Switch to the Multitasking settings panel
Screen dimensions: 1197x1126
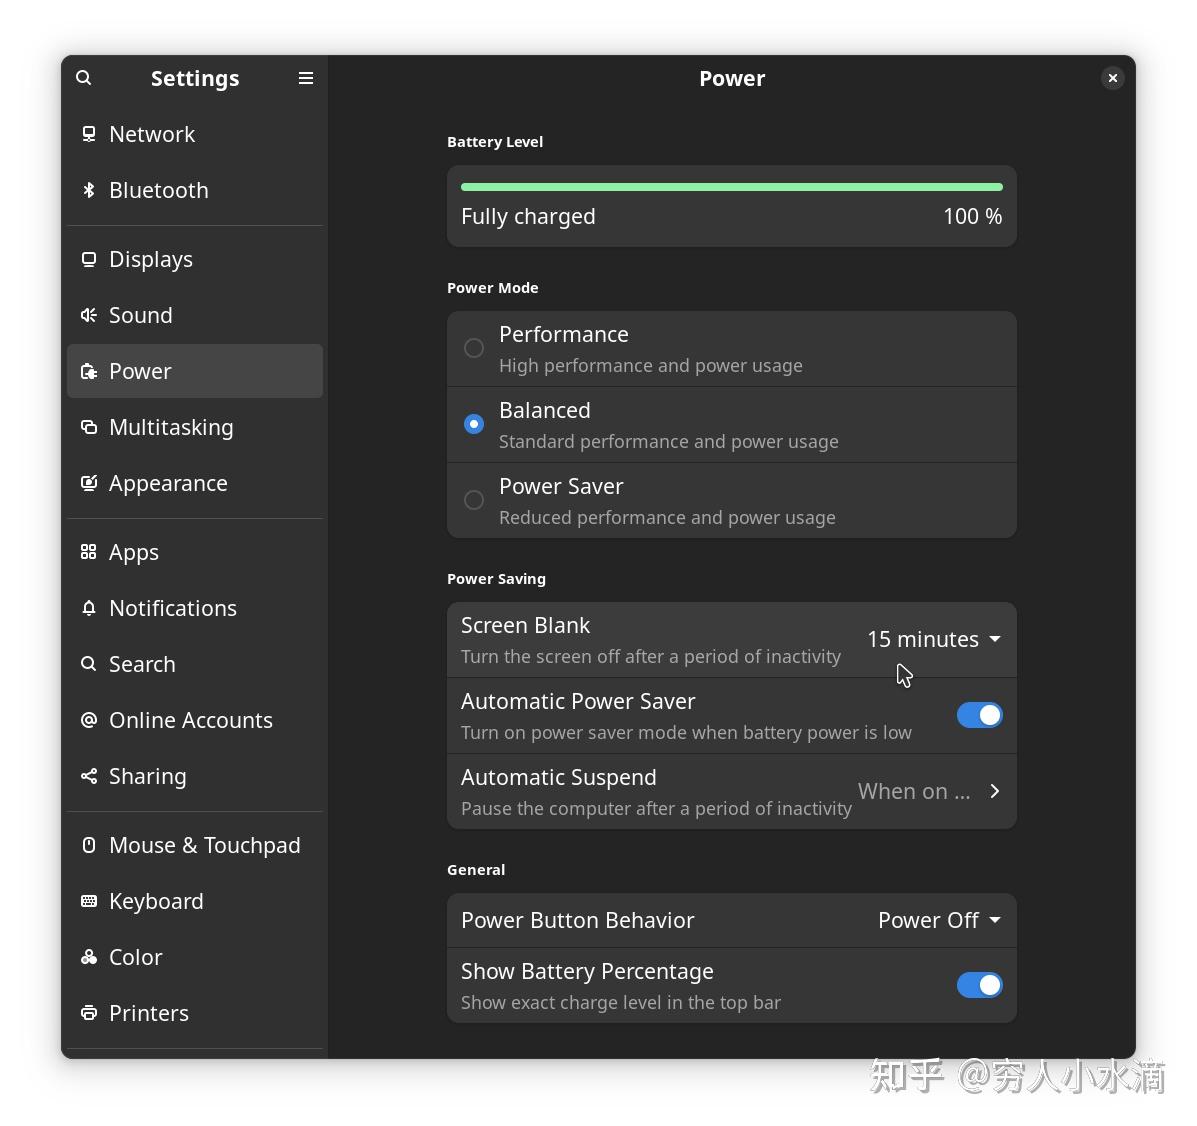coord(171,427)
